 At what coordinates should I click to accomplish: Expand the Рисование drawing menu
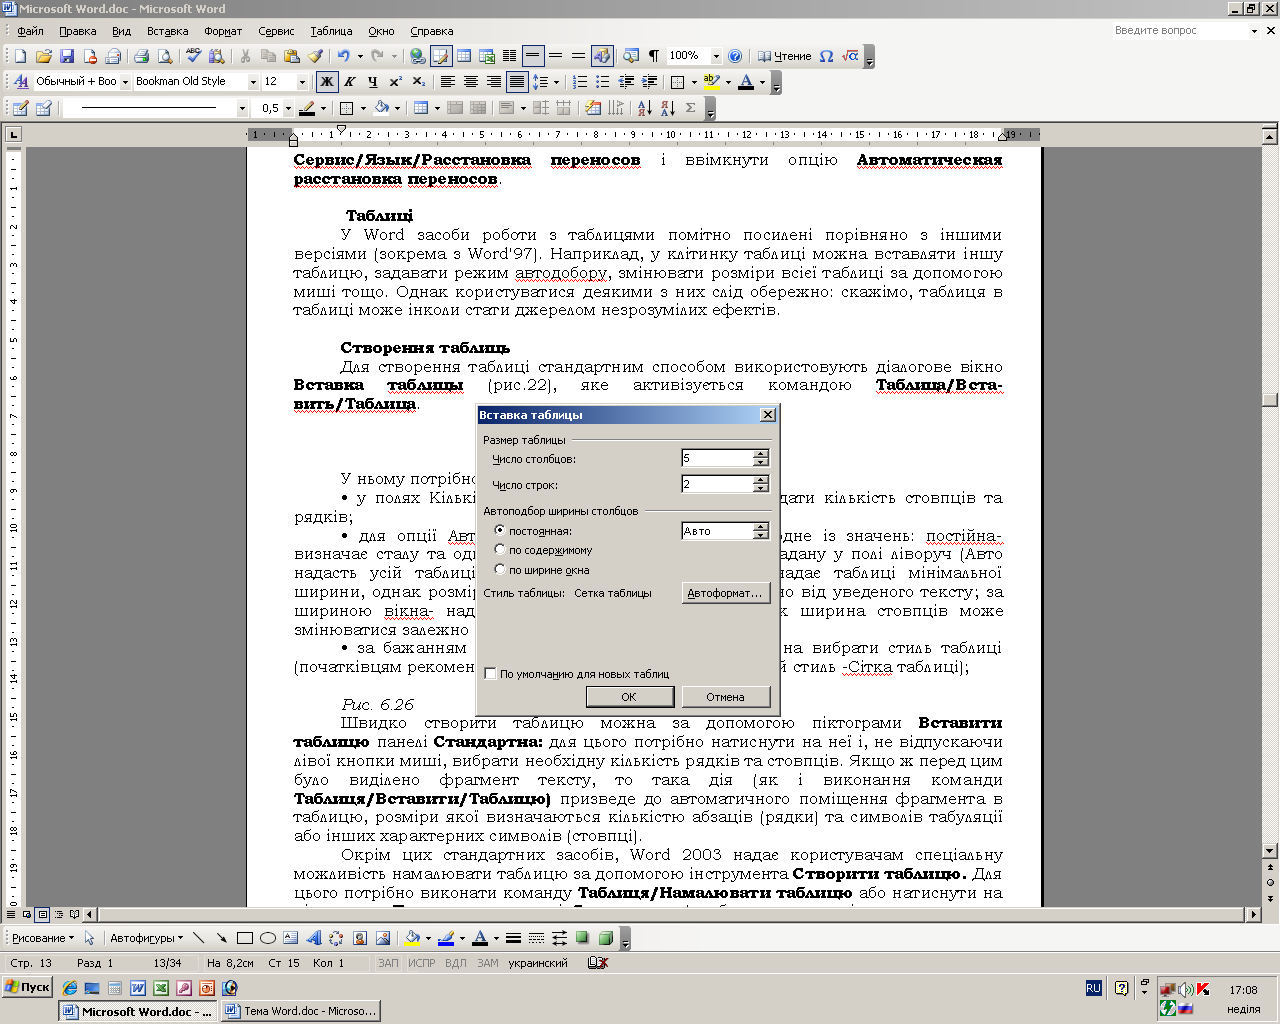point(42,938)
